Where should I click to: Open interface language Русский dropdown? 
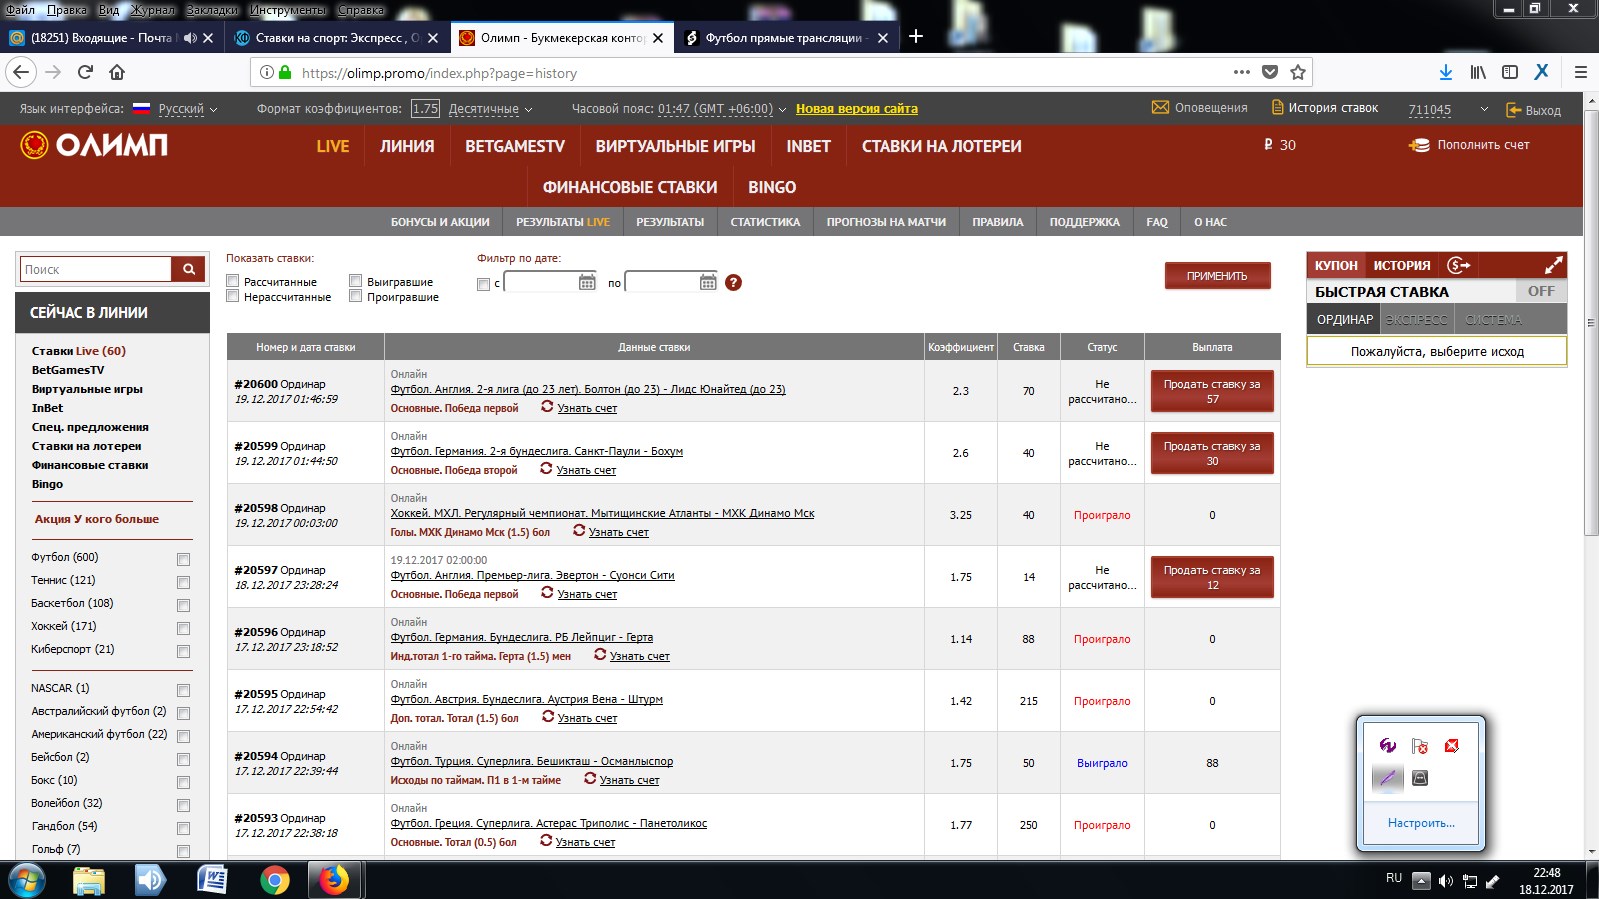click(x=187, y=109)
